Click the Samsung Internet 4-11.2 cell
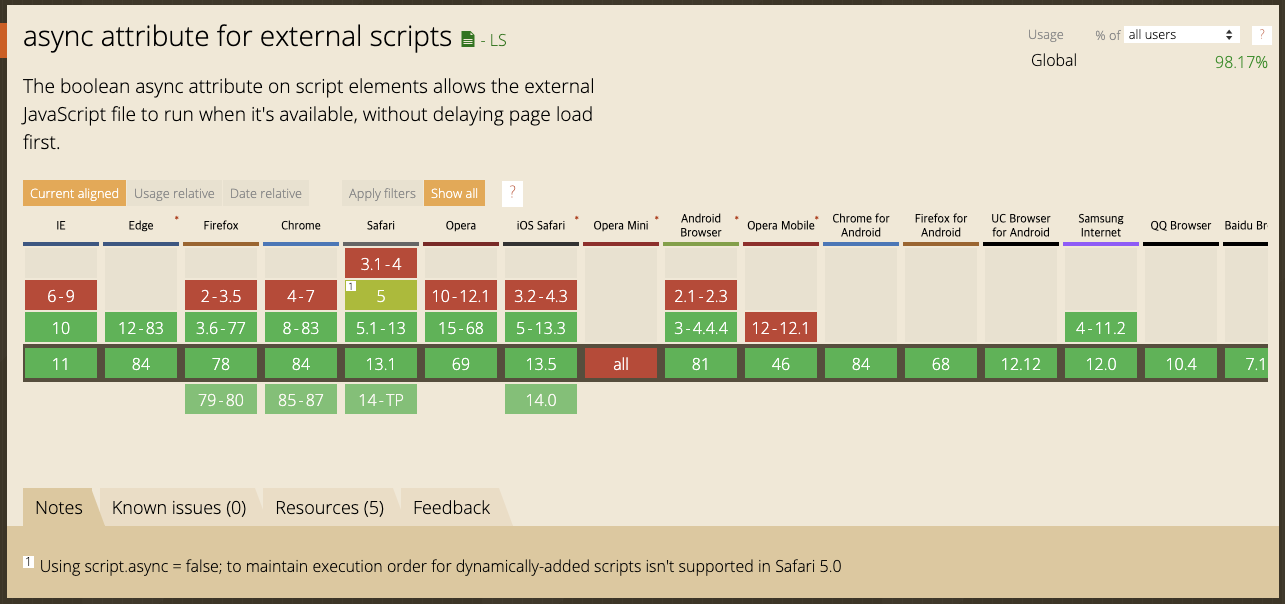 click(1101, 328)
